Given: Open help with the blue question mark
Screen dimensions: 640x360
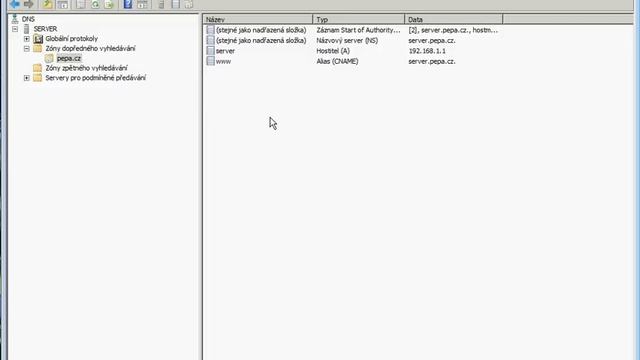Looking at the screenshot, I should click(x=128, y=4).
